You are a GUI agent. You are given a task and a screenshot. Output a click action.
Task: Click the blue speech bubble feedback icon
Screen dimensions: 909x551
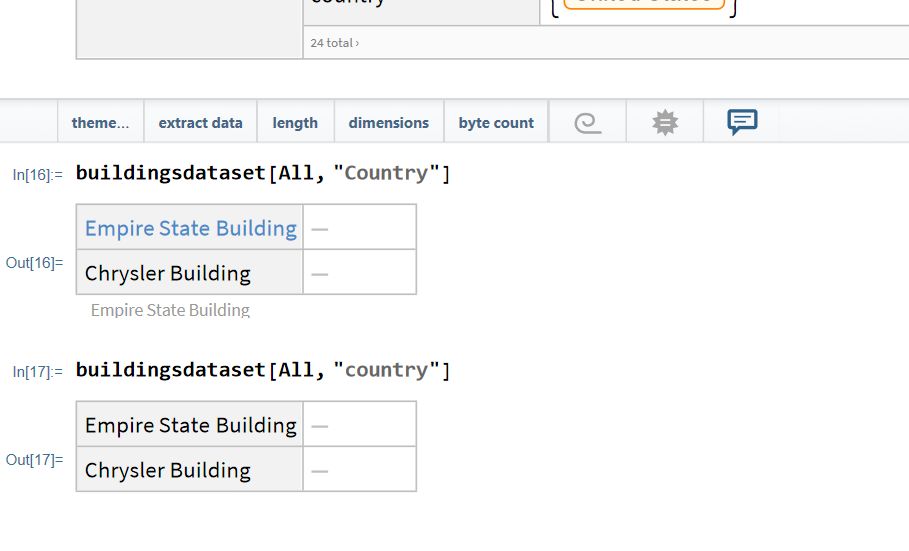coord(742,122)
